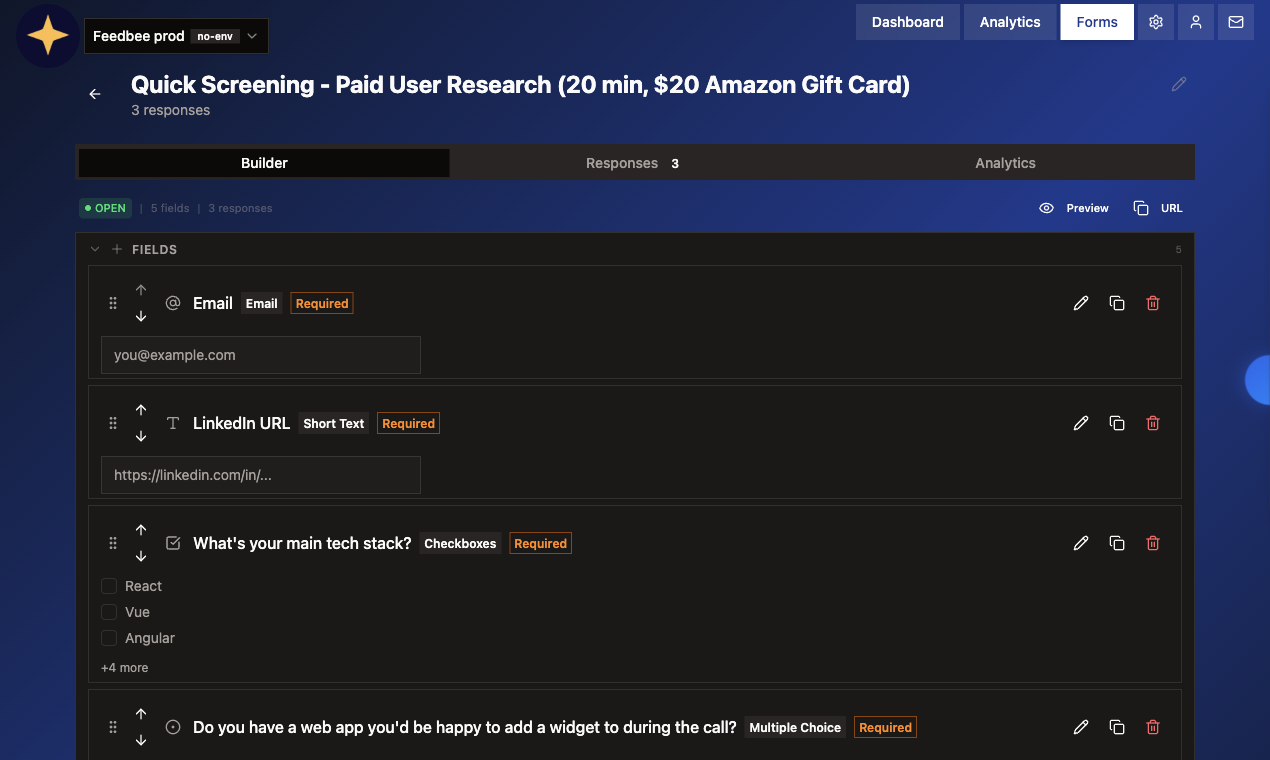Click the Feedbee star logo
Screen dimensions: 1270x760
[x=48, y=36]
